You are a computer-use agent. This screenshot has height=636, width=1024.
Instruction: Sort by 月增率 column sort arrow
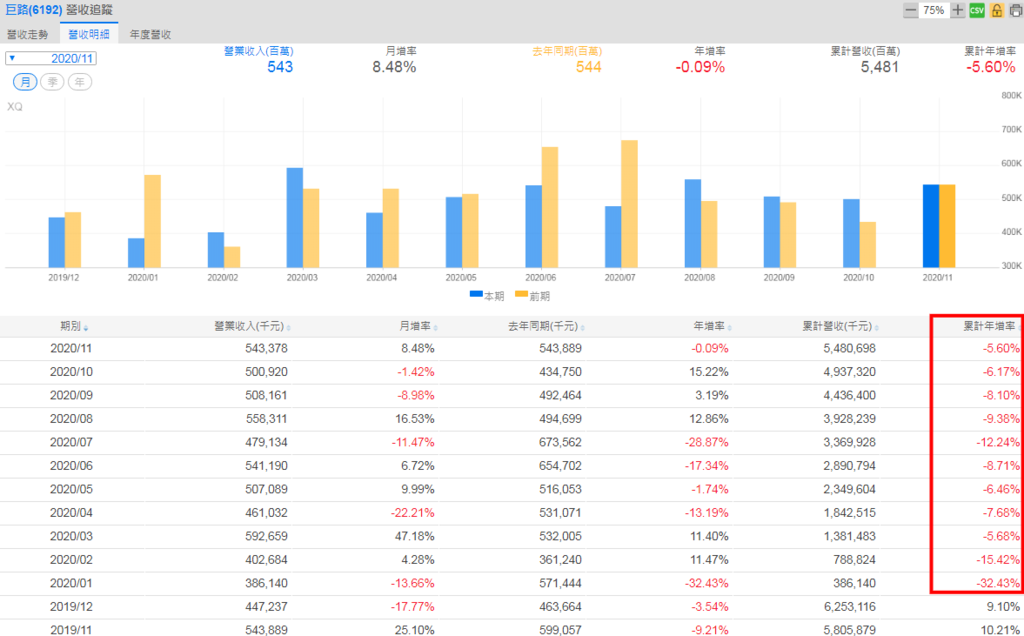(436, 328)
